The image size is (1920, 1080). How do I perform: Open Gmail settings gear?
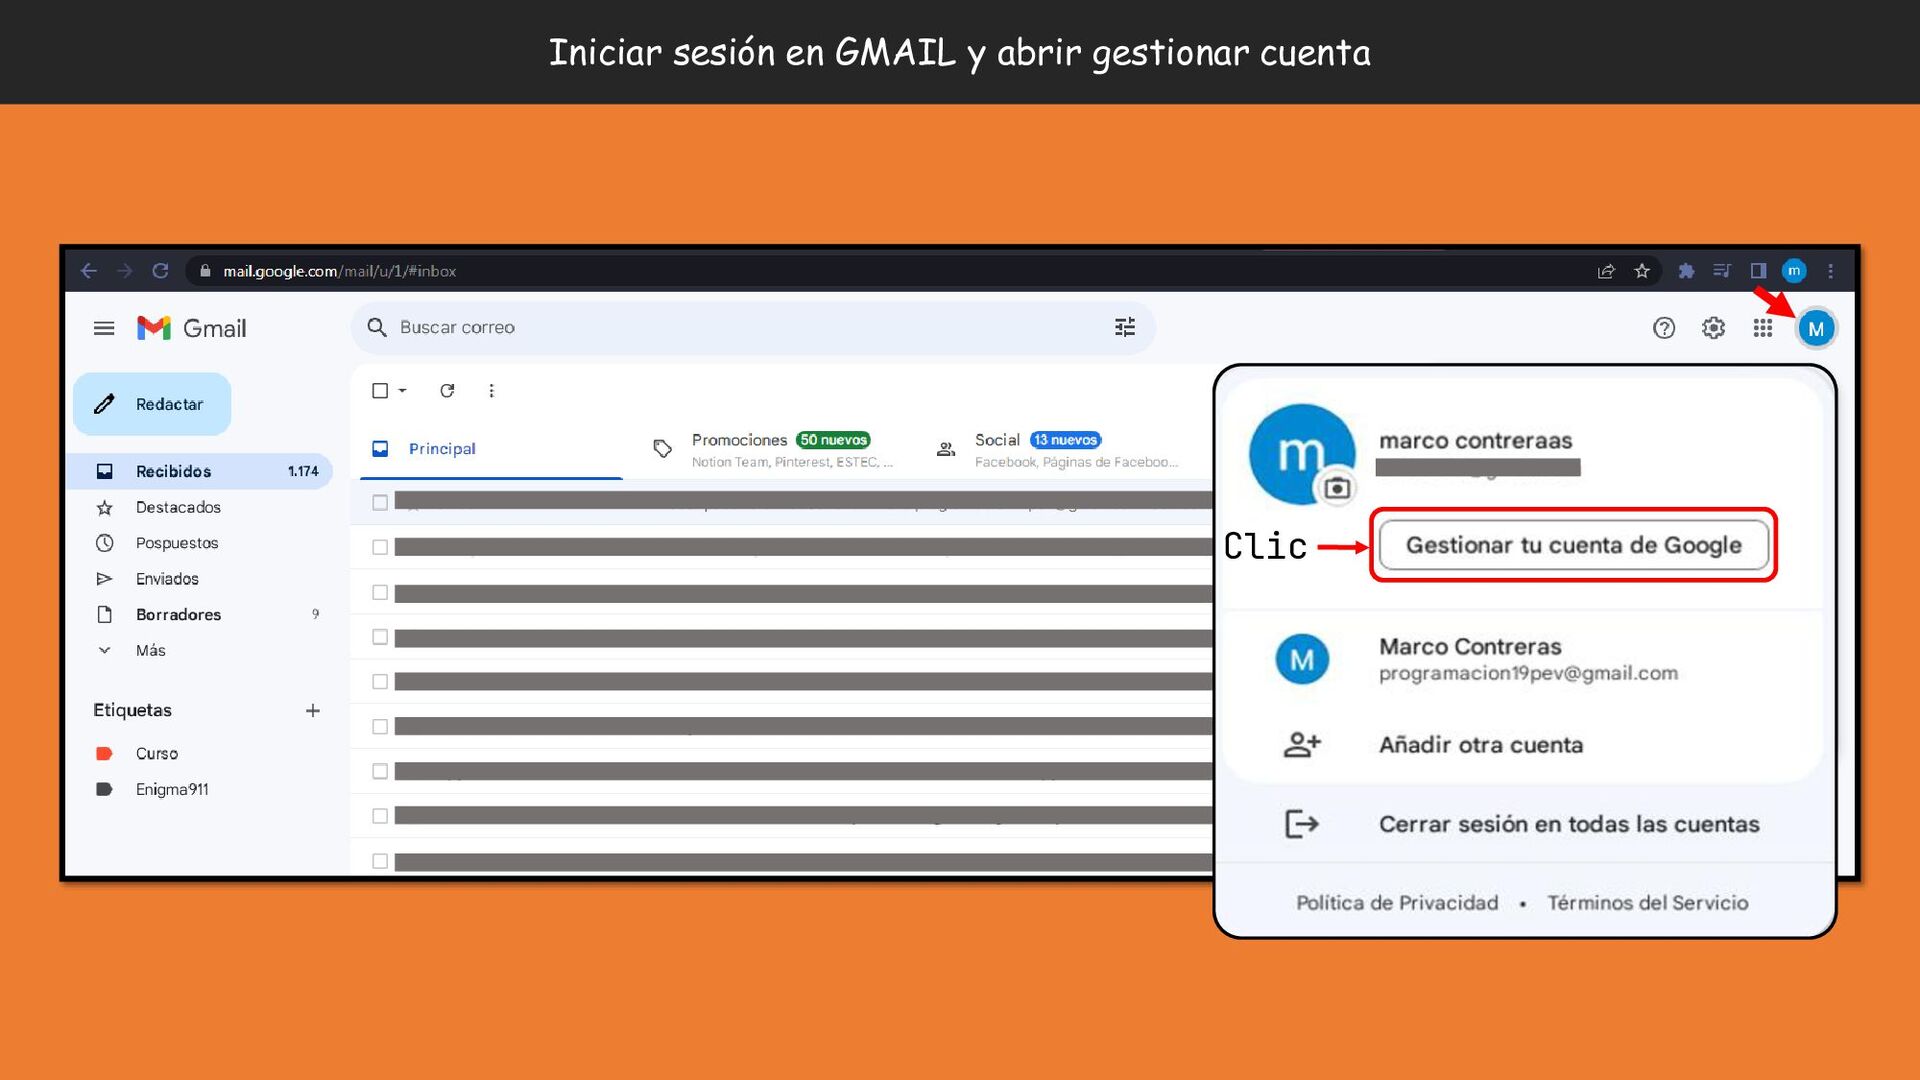[1713, 327]
